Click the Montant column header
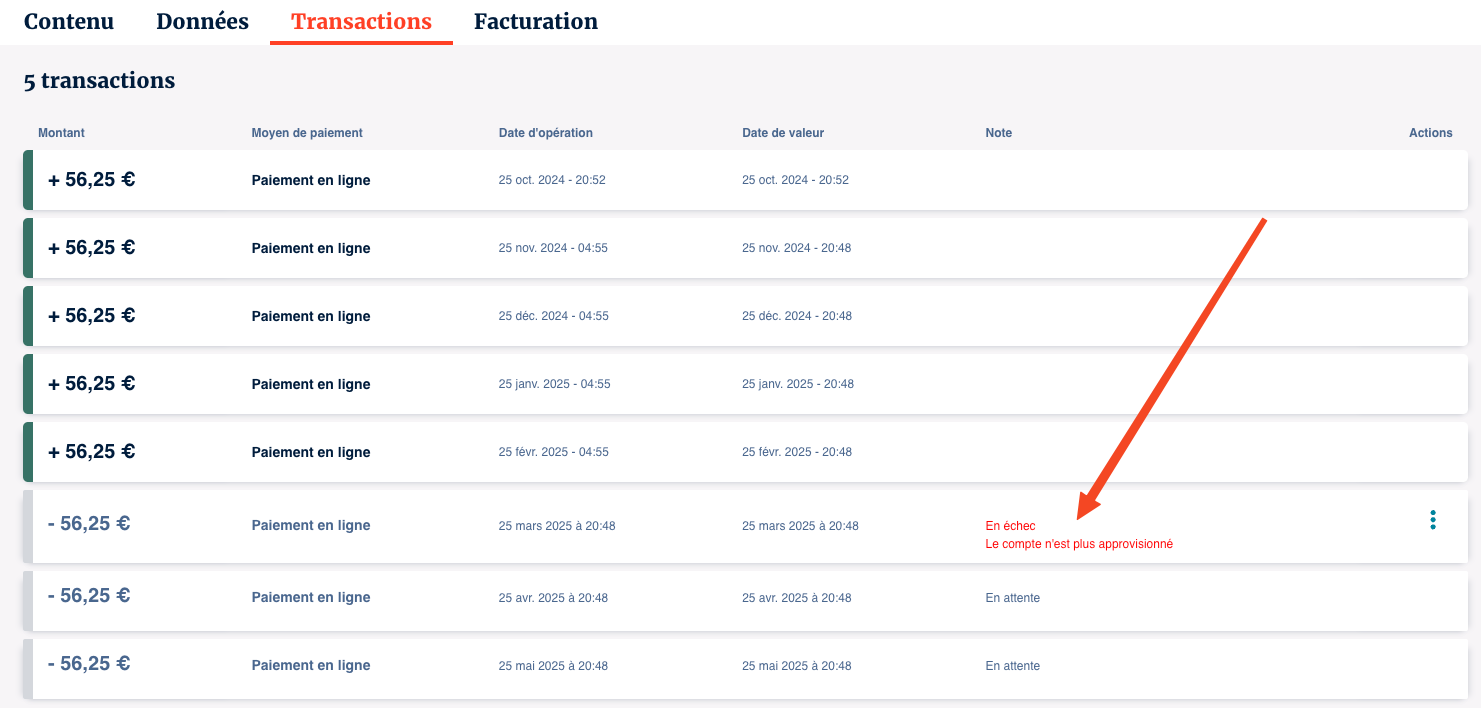Screen dimensions: 1481x708 point(61,133)
